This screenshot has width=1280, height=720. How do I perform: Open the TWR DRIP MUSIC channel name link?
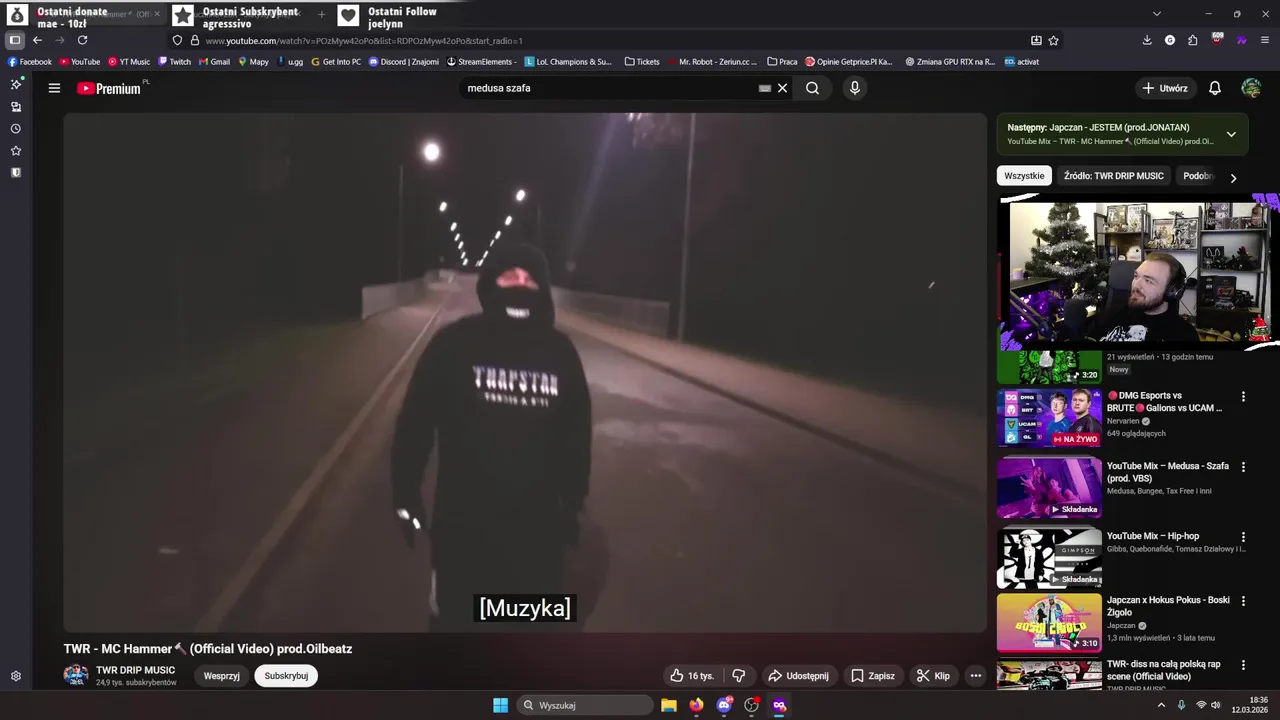[135, 670]
